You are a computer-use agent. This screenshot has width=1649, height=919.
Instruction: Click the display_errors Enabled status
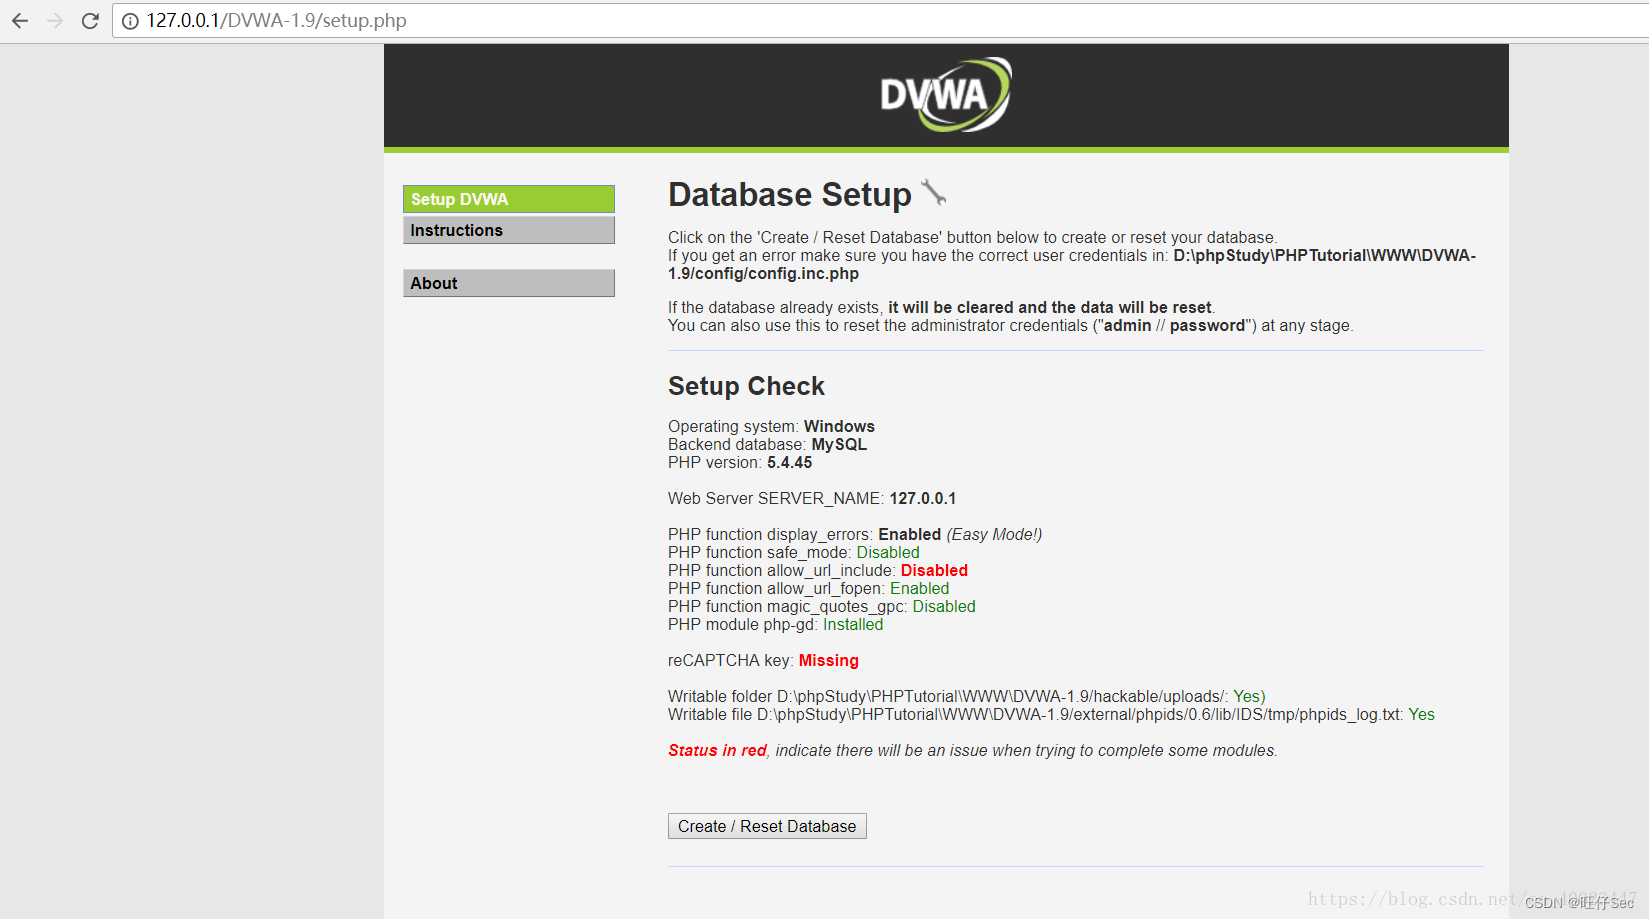[909, 534]
